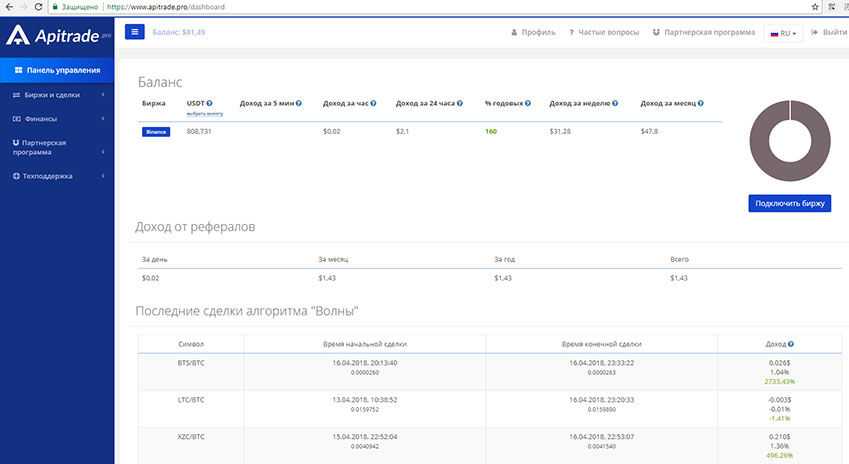Click the hamburger menu toggle button
The image size is (849, 464).
(135, 32)
